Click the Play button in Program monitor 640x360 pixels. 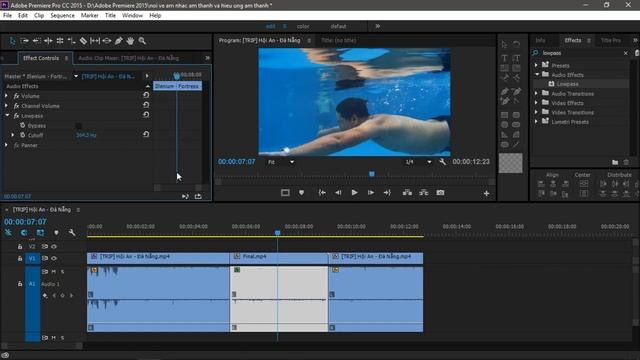(354, 193)
